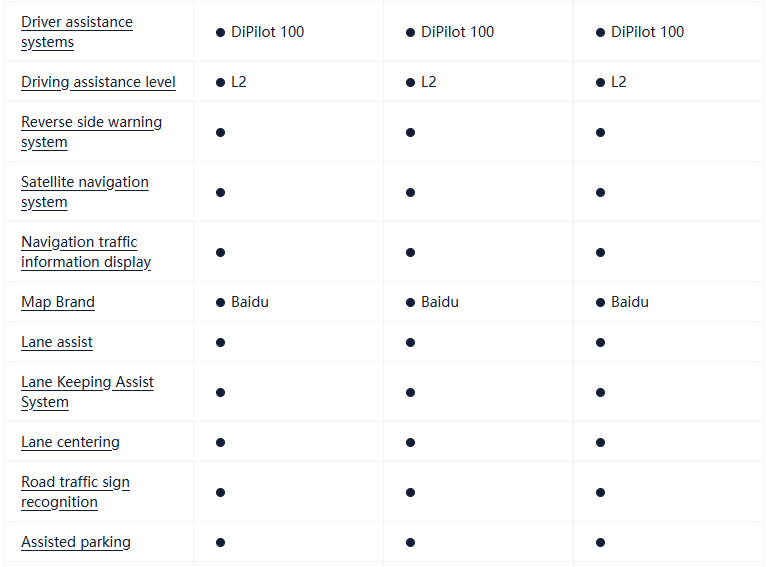
Task: Click the Lane assist link
Action: pos(57,342)
